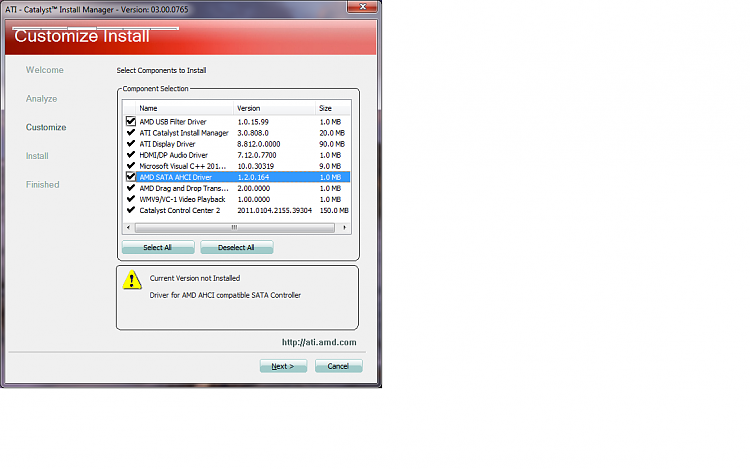This screenshot has height=469, width=750.
Task: Toggle the ATI Display Driver checkmark
Action: [x=131, y=143]
